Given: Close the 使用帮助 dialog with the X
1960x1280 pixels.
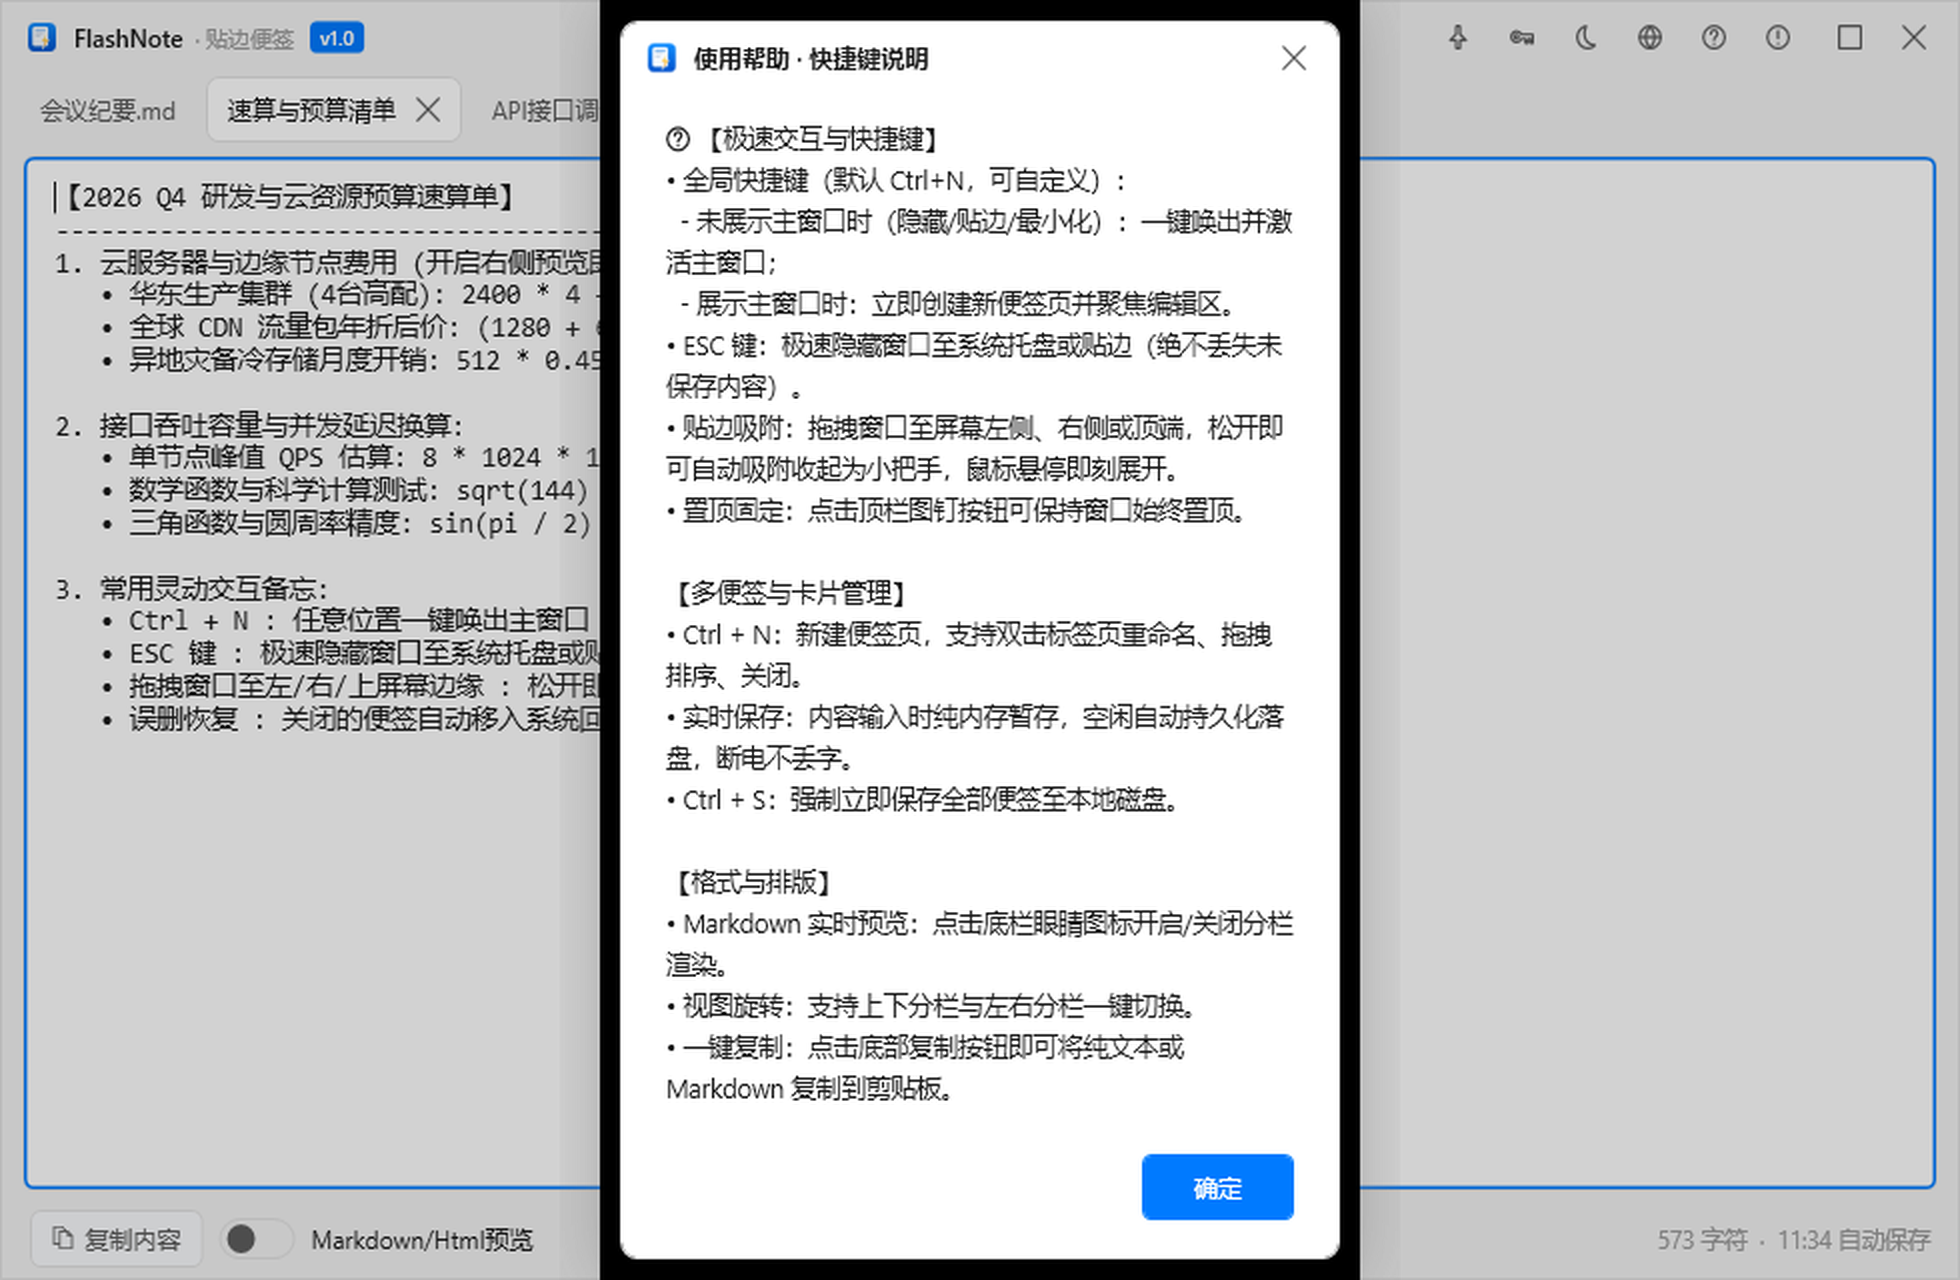Looking at the screenshot, I should (x=1294, y=58).
